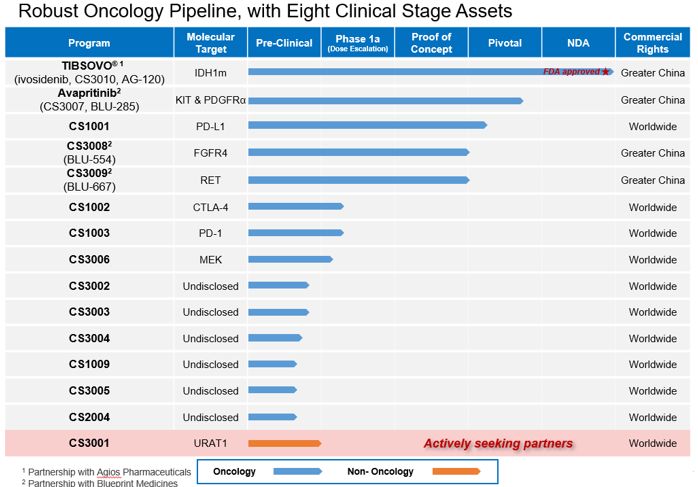Click the orange Non-Oncology legend arrow
Viewport: 698px width, 487px height.
(x=456, y=471)
